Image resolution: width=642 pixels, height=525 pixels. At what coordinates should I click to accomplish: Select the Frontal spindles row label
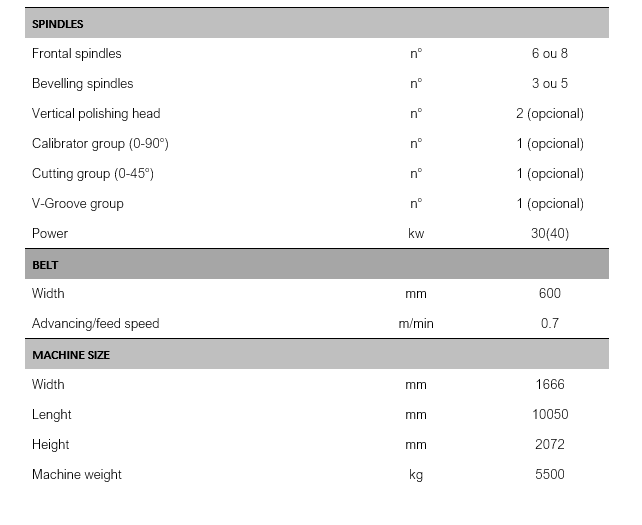coord(77,54)
